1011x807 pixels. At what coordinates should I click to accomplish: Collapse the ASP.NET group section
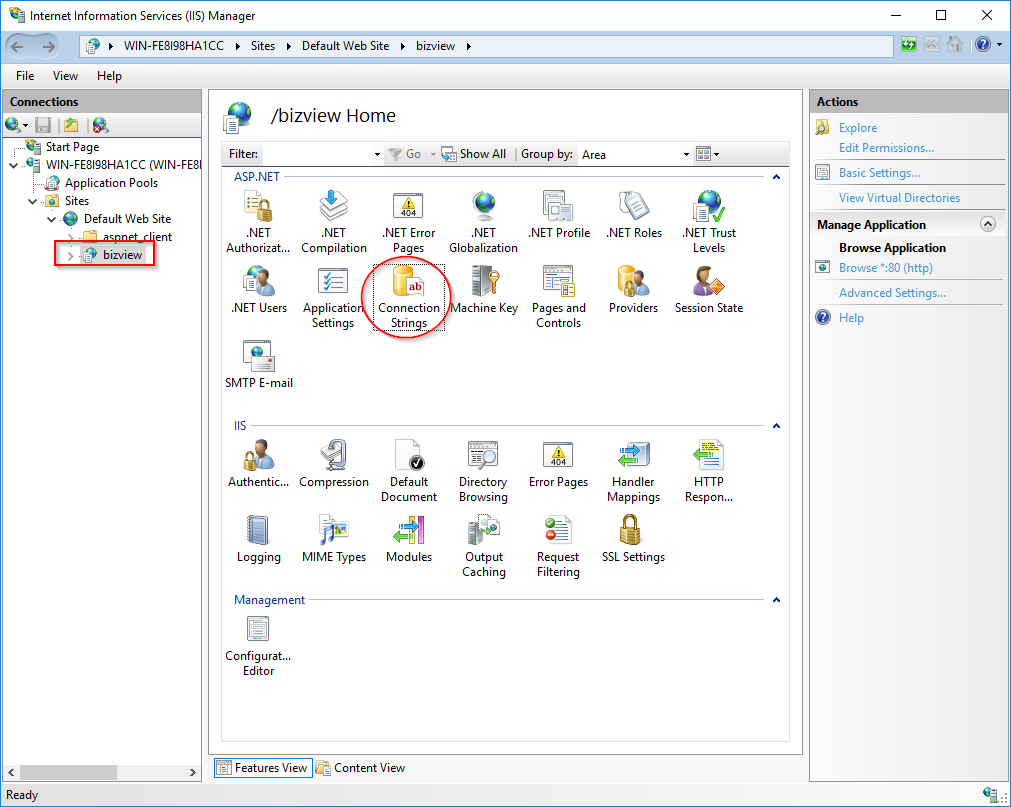click(x=776, y=177)
